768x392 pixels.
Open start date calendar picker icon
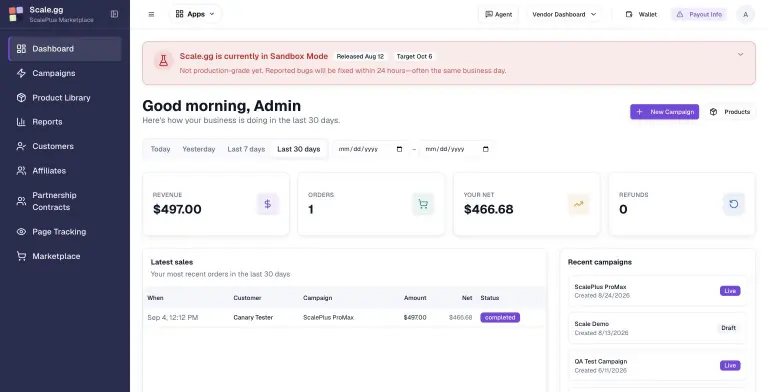pos(399,149)
